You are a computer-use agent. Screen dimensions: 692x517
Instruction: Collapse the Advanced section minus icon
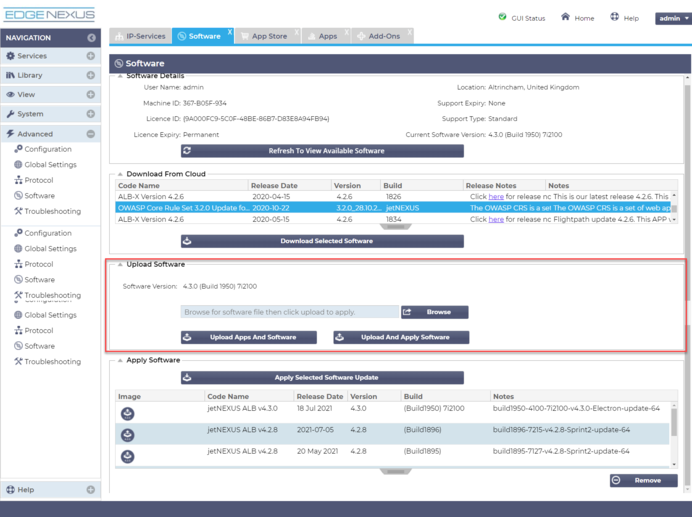click(91, 134)
